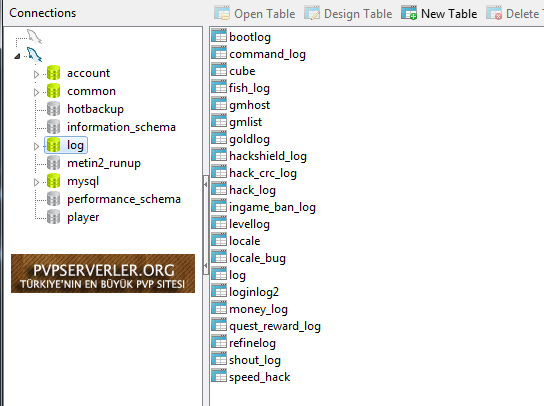Click the hackshield_log table icon
Image resolution: width=544 pixels, height=406 pixels.
[x=219, y=155]
